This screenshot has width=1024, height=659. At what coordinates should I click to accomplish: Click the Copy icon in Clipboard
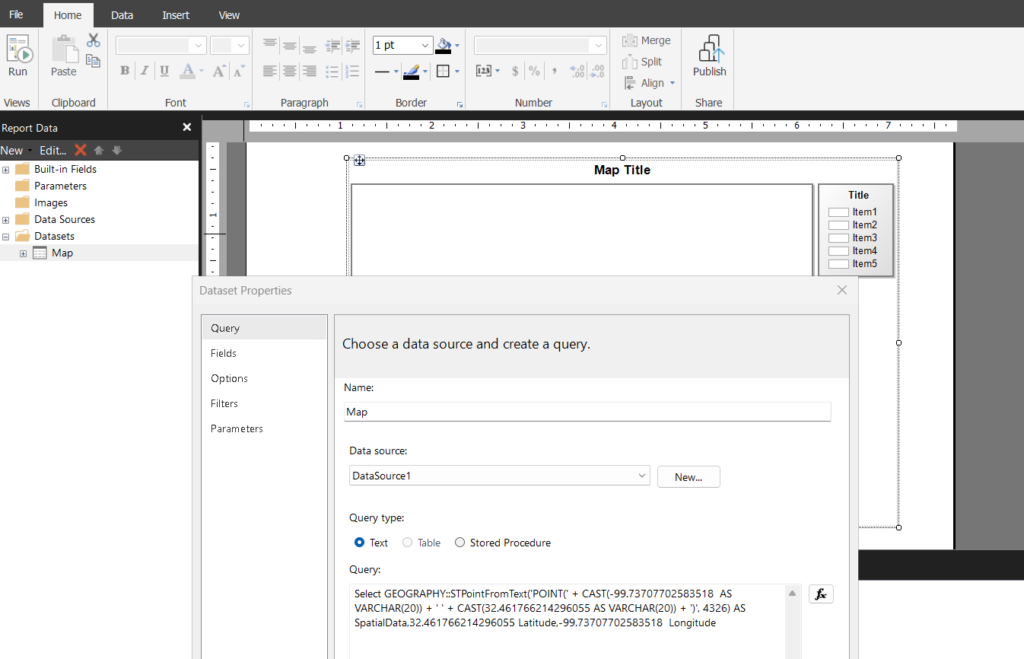(x=93, y=61)
